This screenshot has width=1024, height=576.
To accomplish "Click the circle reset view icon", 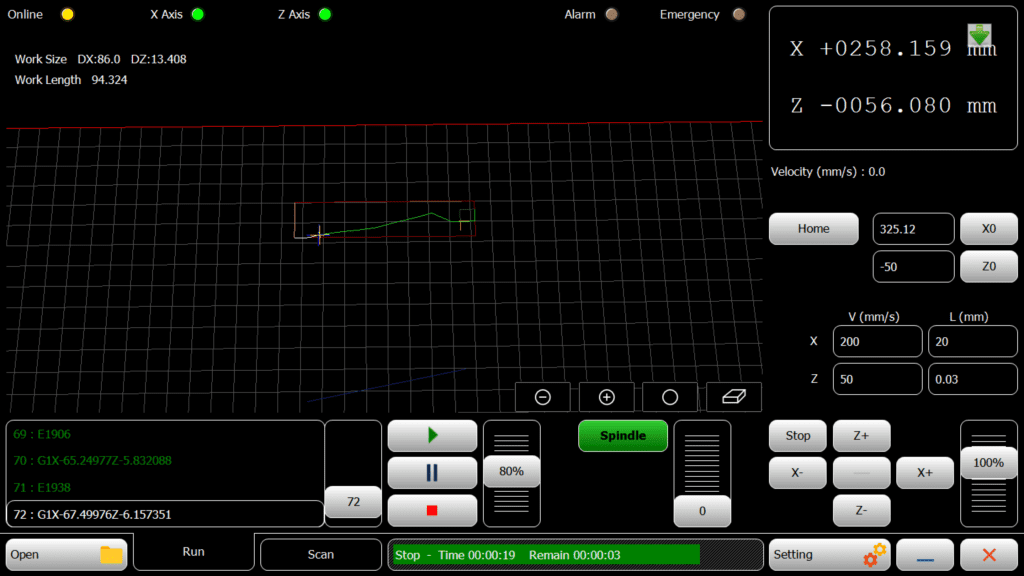I will coord(669,397).
